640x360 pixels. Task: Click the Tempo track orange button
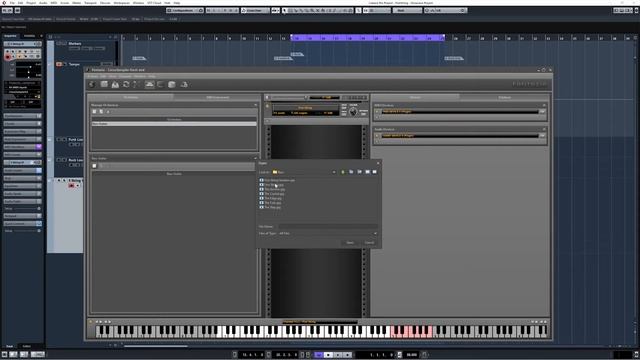59,64
